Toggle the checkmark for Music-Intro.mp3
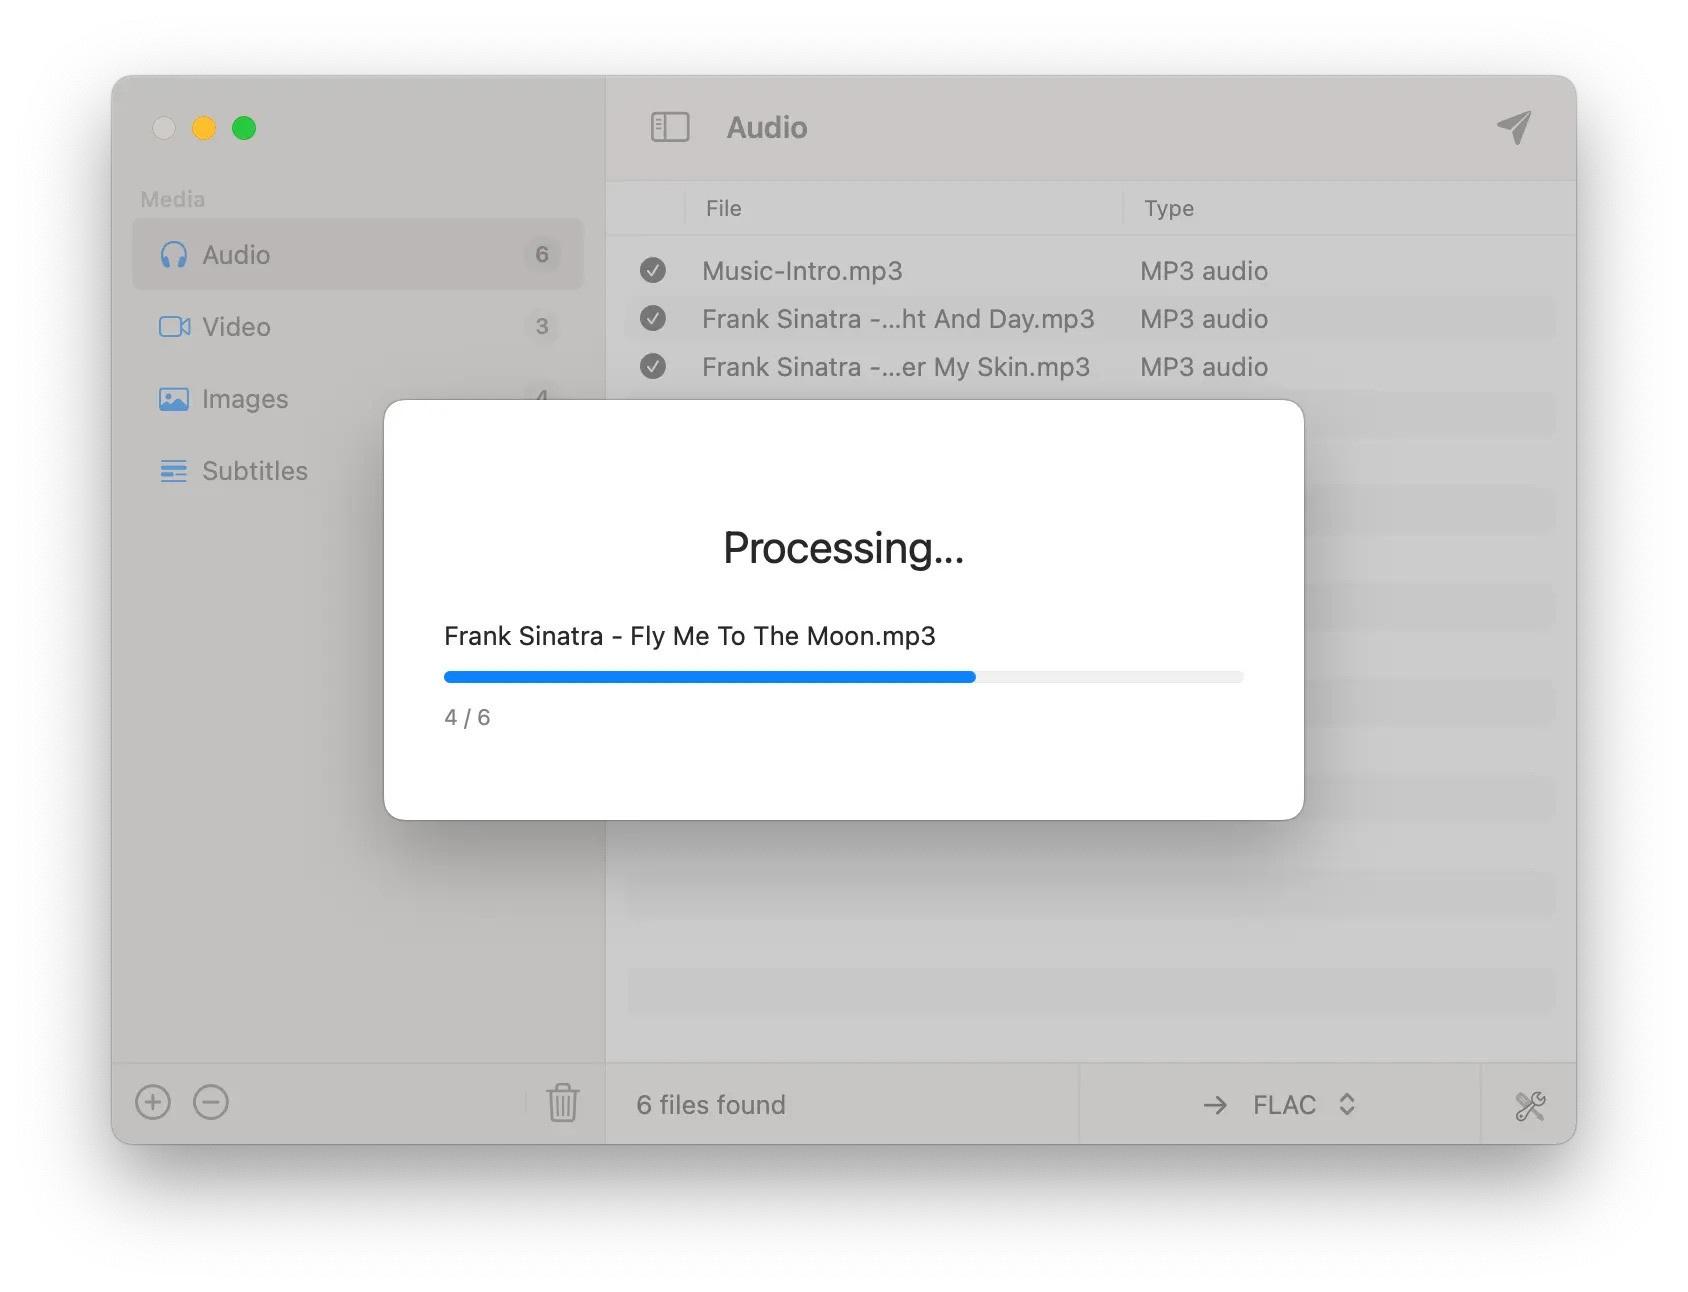The width and height of the screenshot is (1688, 1292). [653, 270]
